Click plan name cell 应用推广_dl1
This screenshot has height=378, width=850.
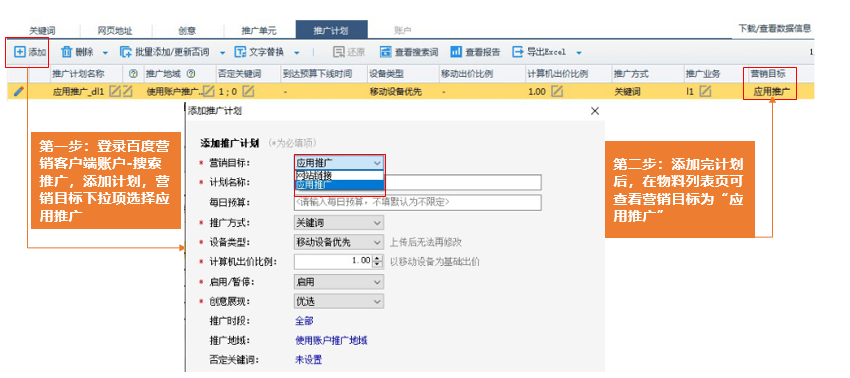pyautogui.click(x=78, y=92)
